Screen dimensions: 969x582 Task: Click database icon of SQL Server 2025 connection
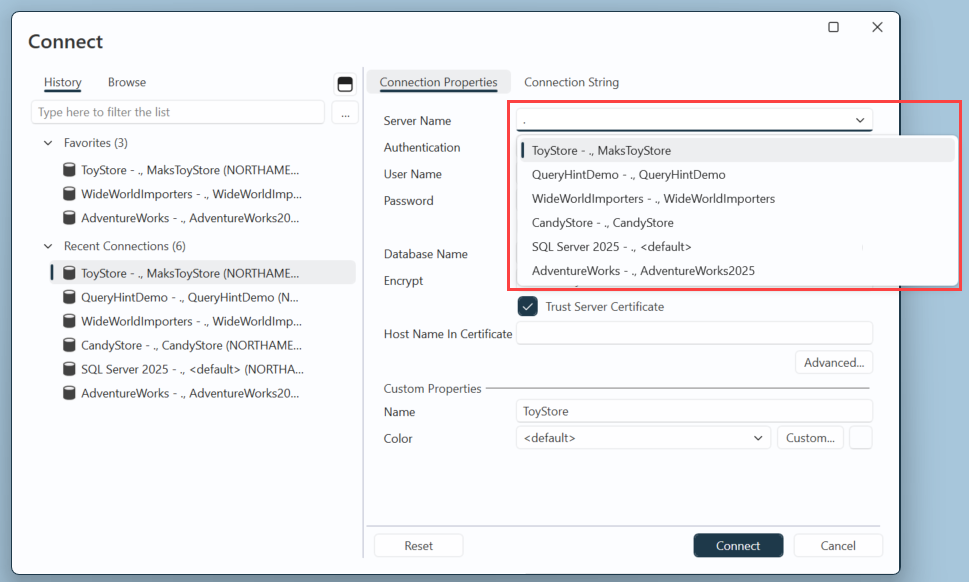69,369
